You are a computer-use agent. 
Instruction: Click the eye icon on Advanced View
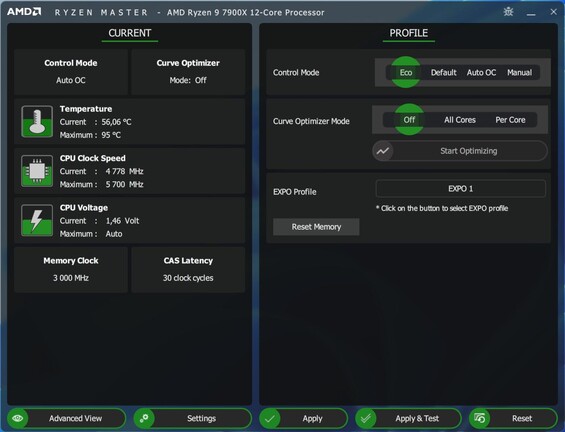tap(17, 418)
